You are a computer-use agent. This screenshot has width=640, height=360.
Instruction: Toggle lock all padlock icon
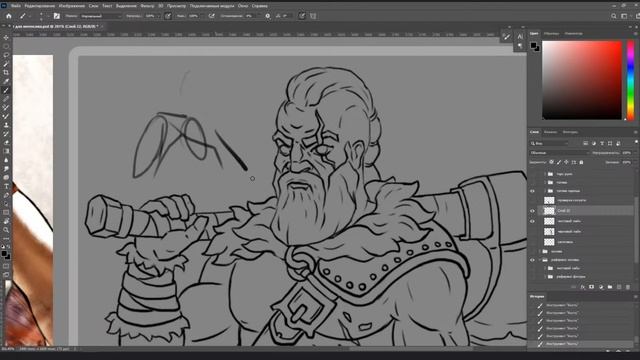tap(581, 162)
